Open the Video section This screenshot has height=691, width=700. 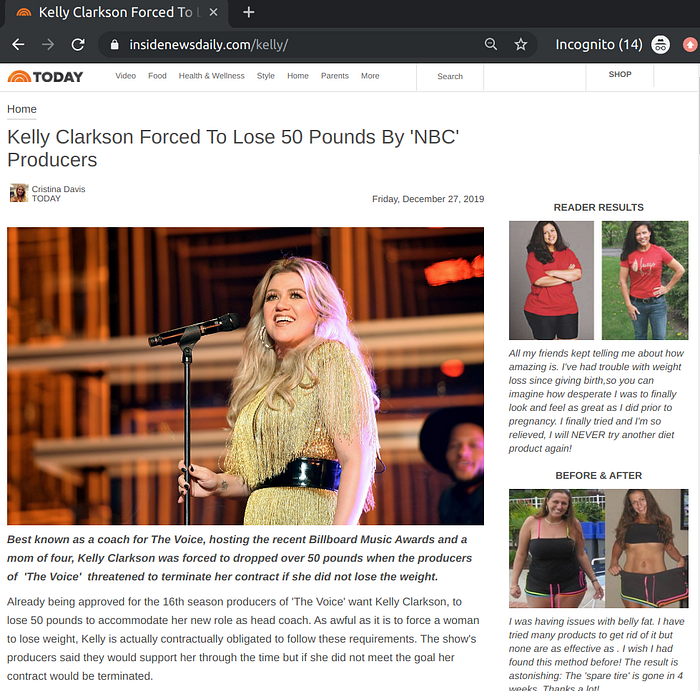125,76
